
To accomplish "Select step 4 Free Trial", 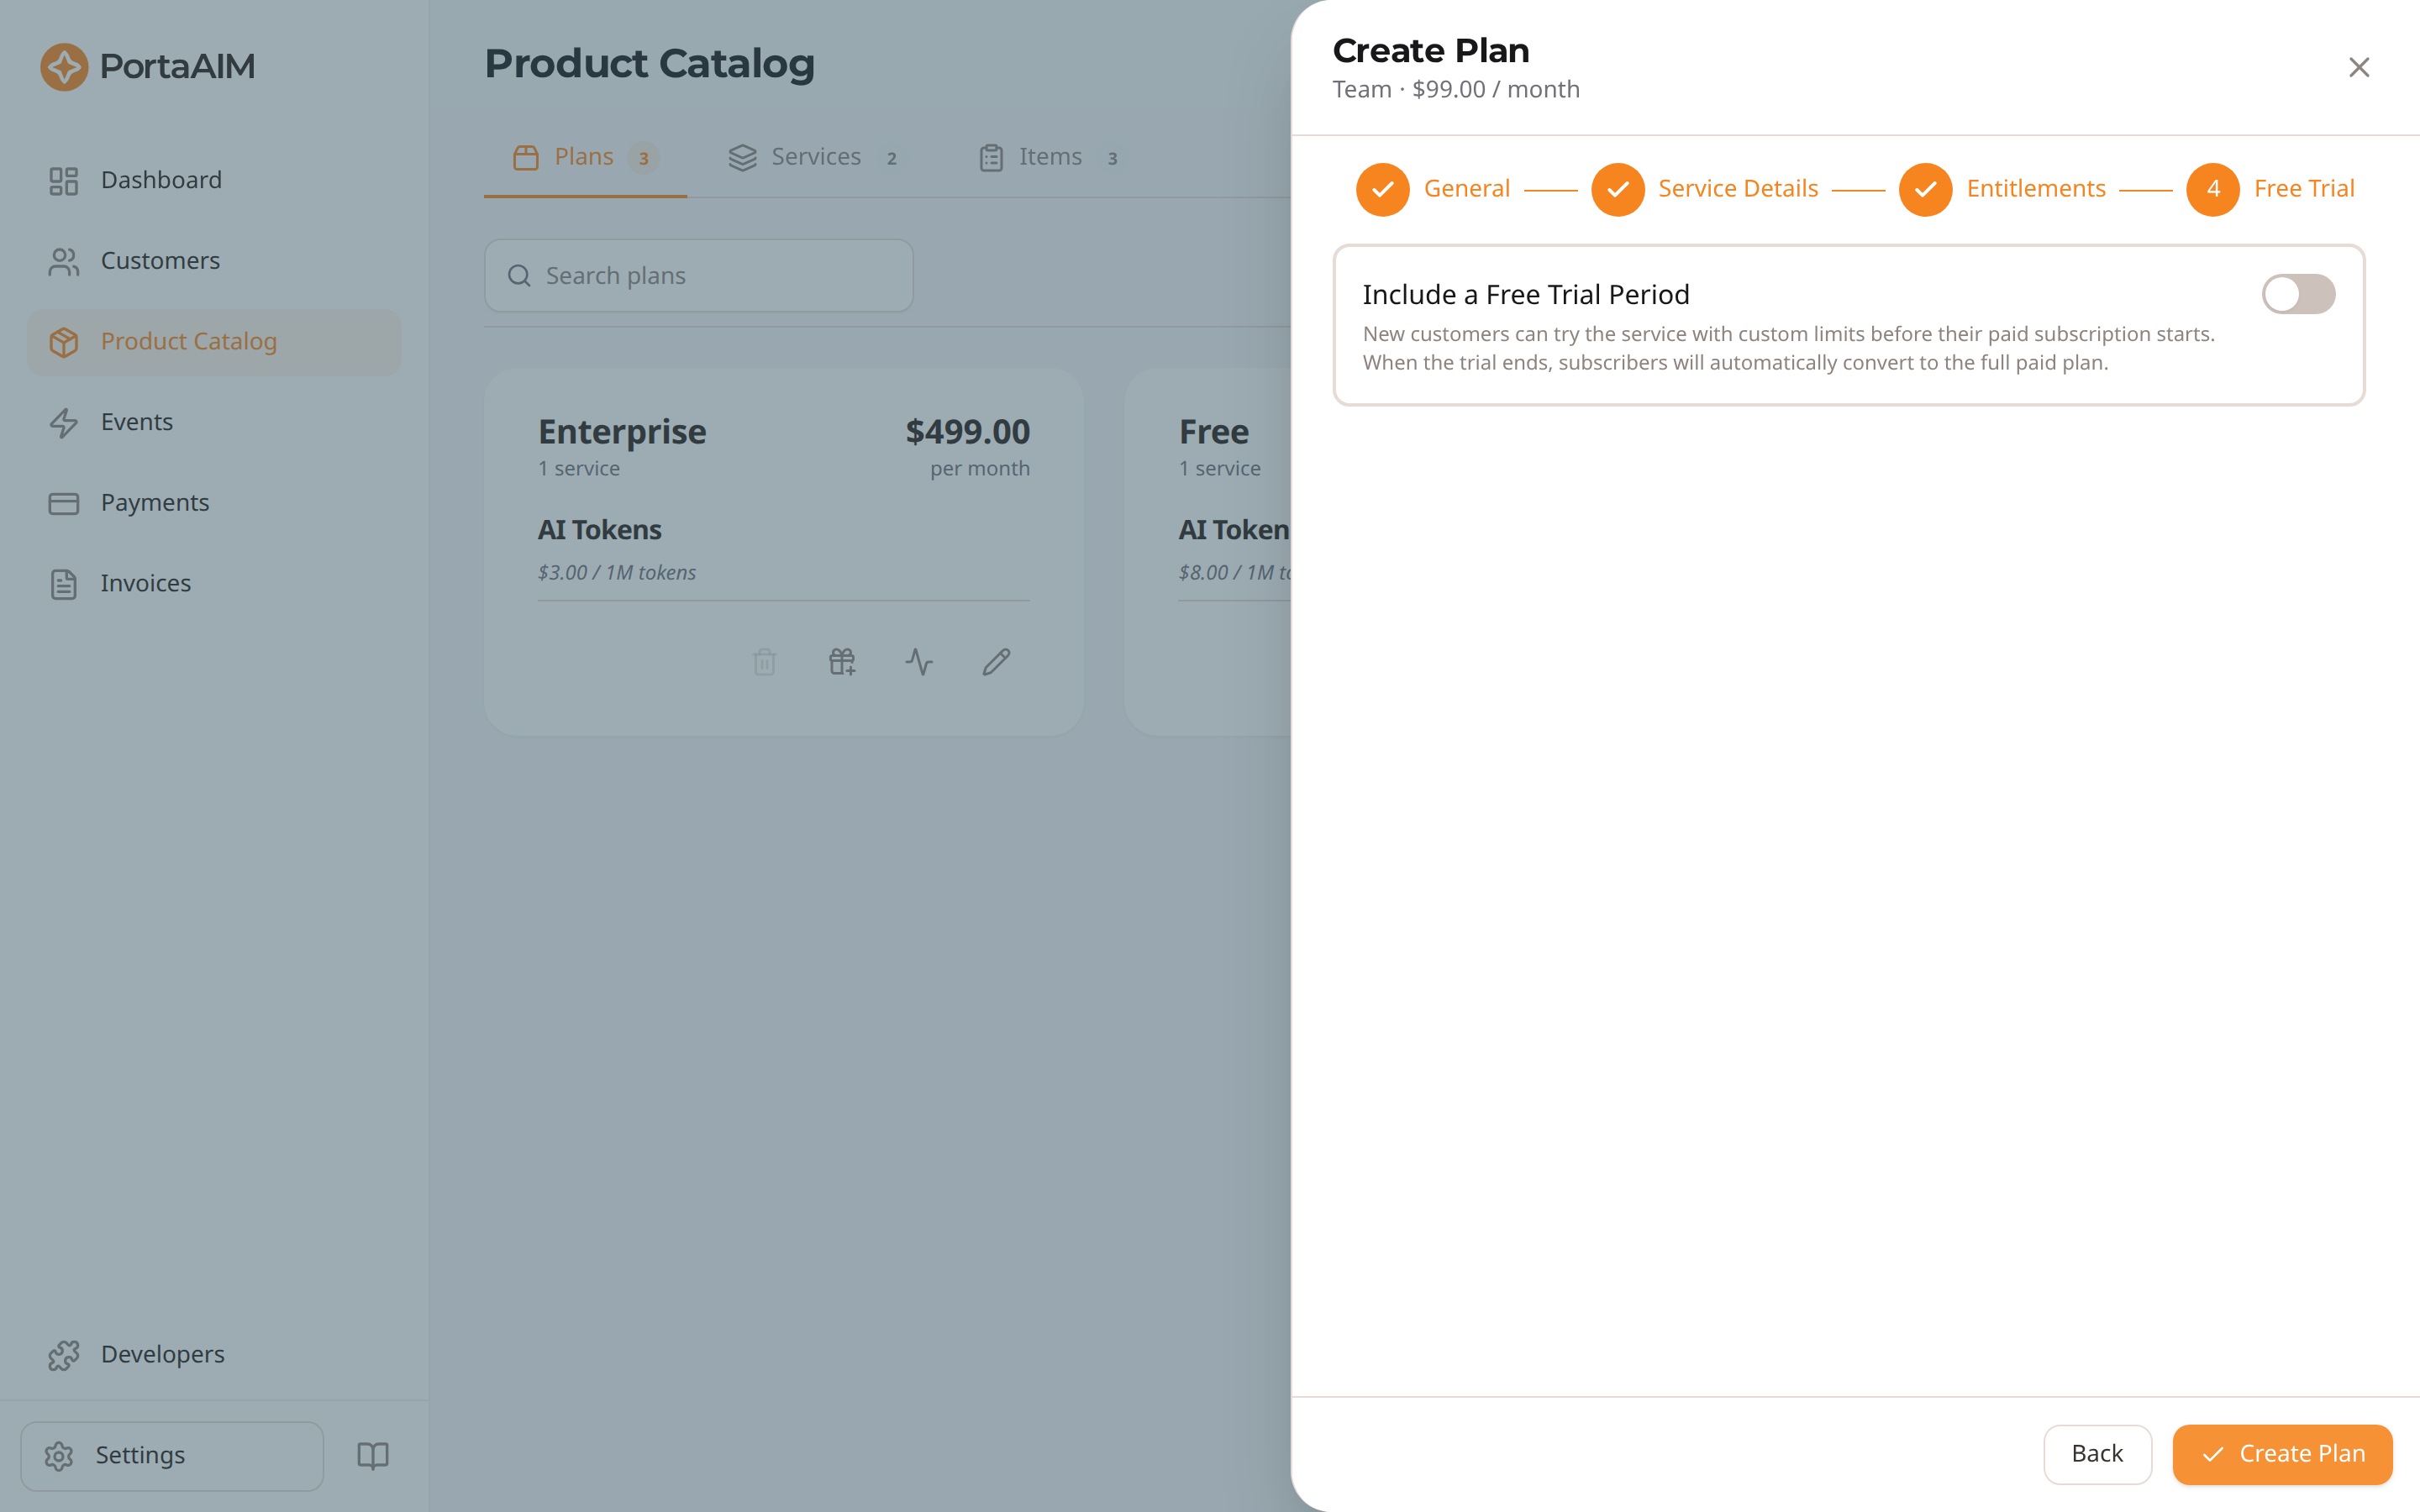I will coord(2270,189).
